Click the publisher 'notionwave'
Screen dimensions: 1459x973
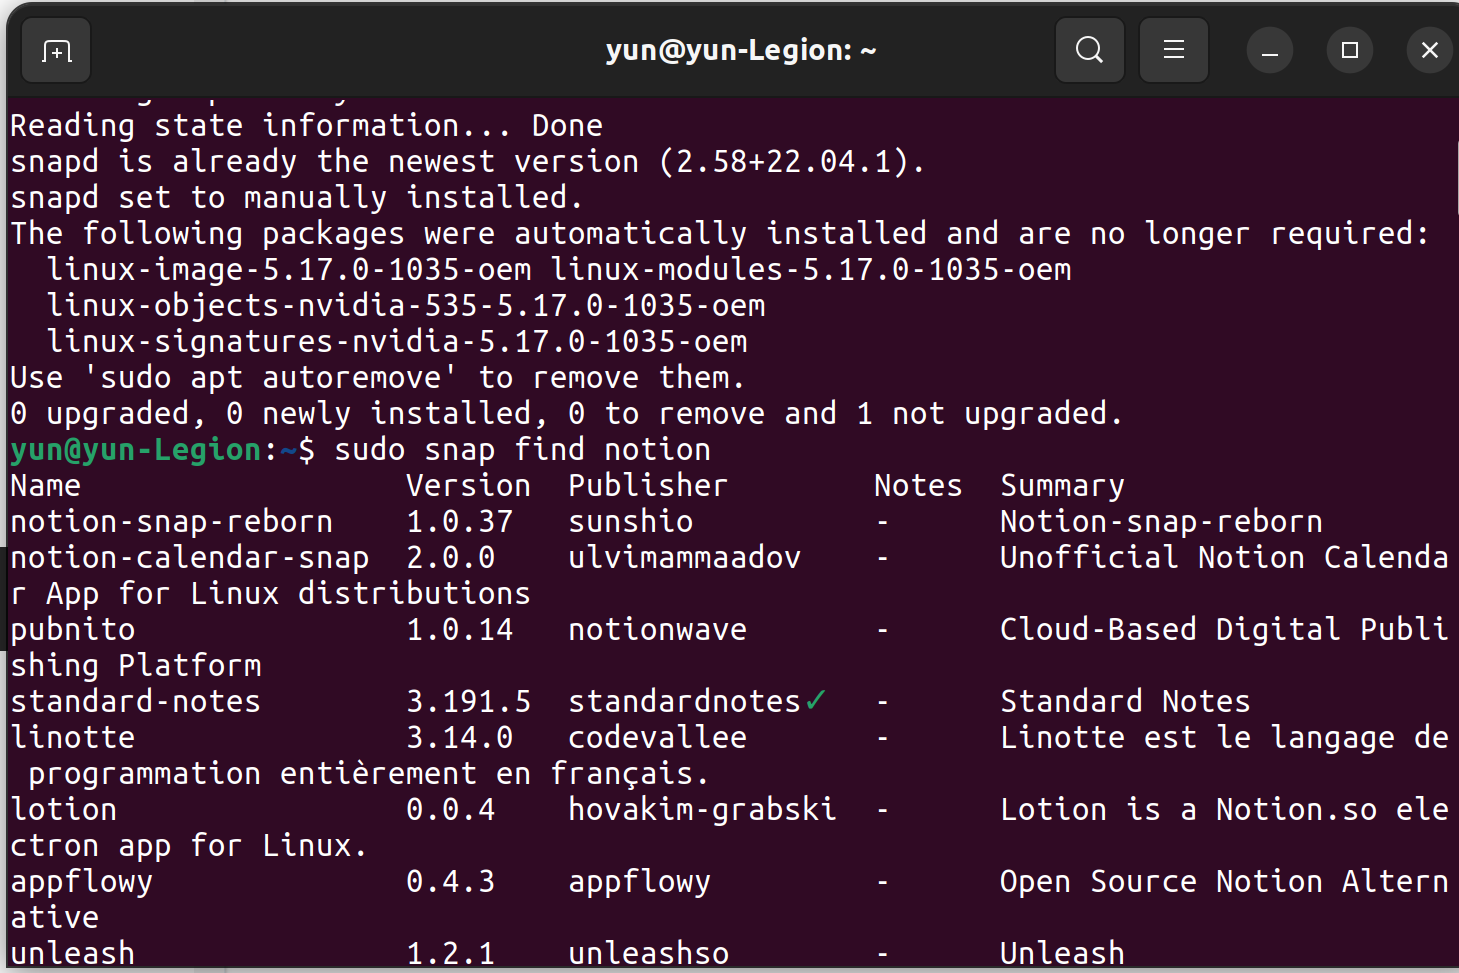(658, 630)
